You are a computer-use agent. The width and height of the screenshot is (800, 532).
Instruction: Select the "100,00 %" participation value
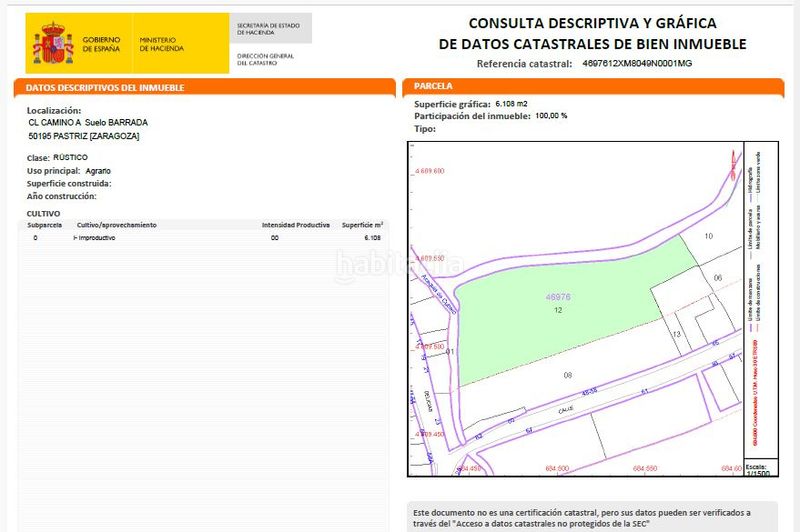coord(551,116)
